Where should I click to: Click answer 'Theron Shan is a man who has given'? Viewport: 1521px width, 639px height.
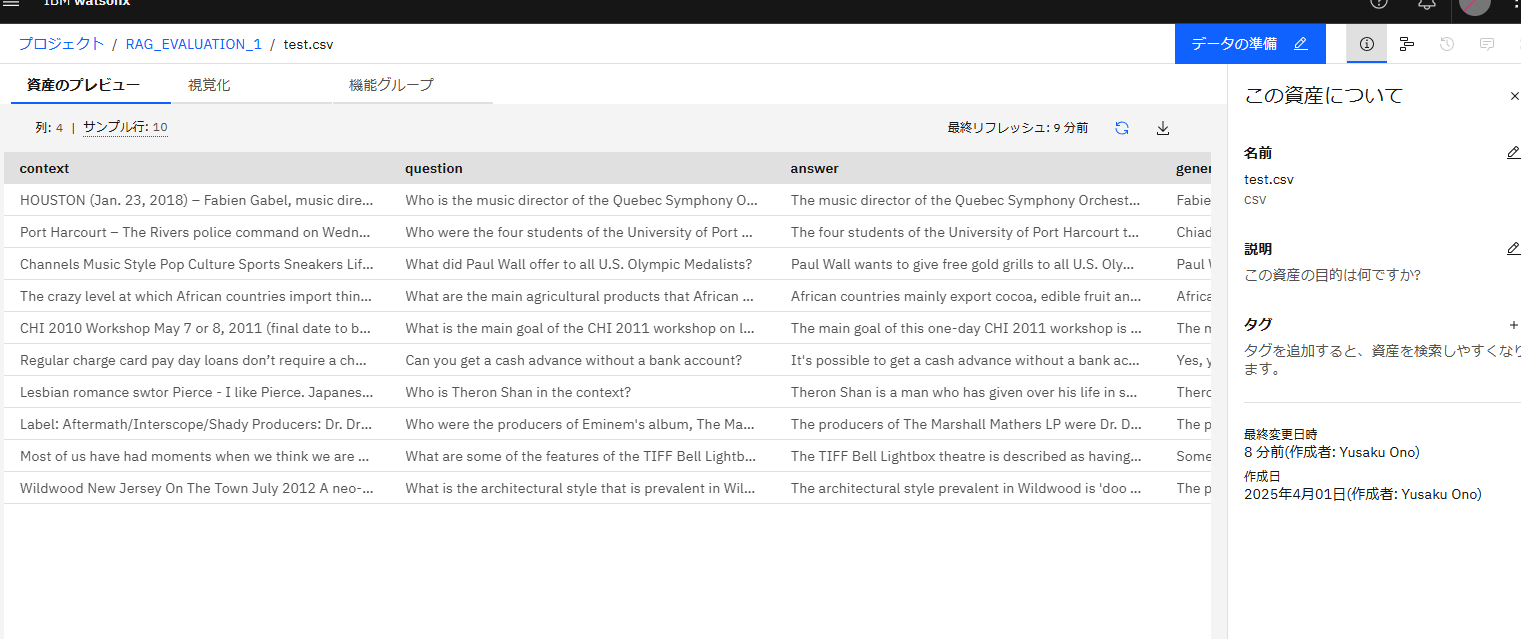tap(967, 392)
